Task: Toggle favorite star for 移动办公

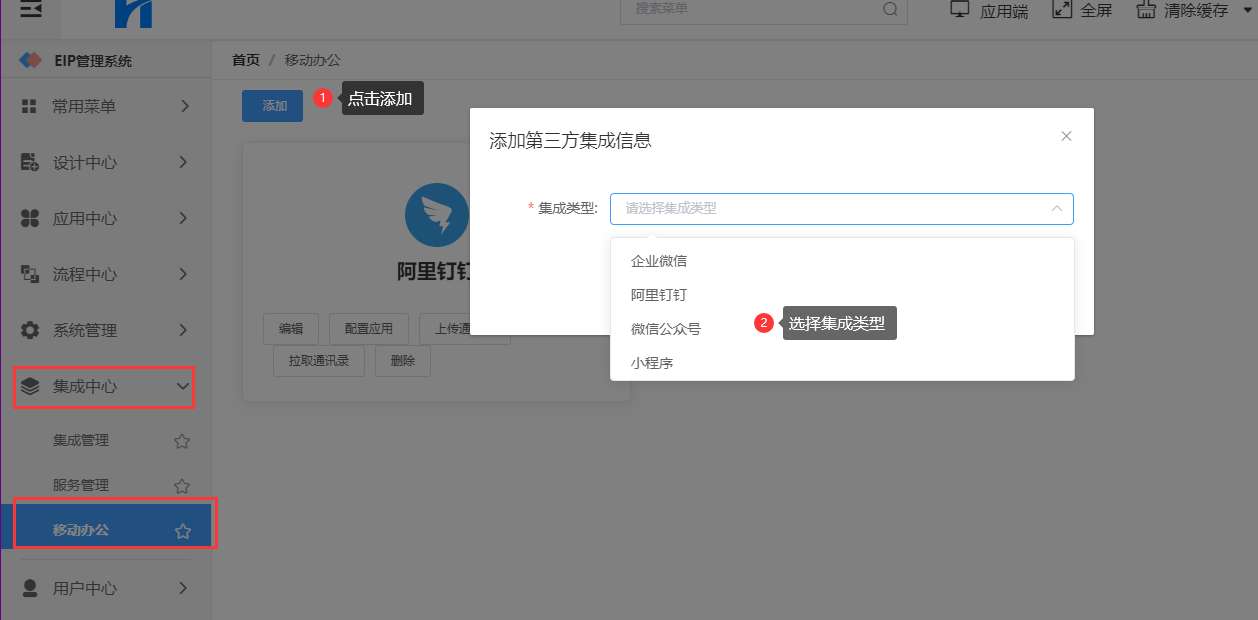Action: click(183, 531)
